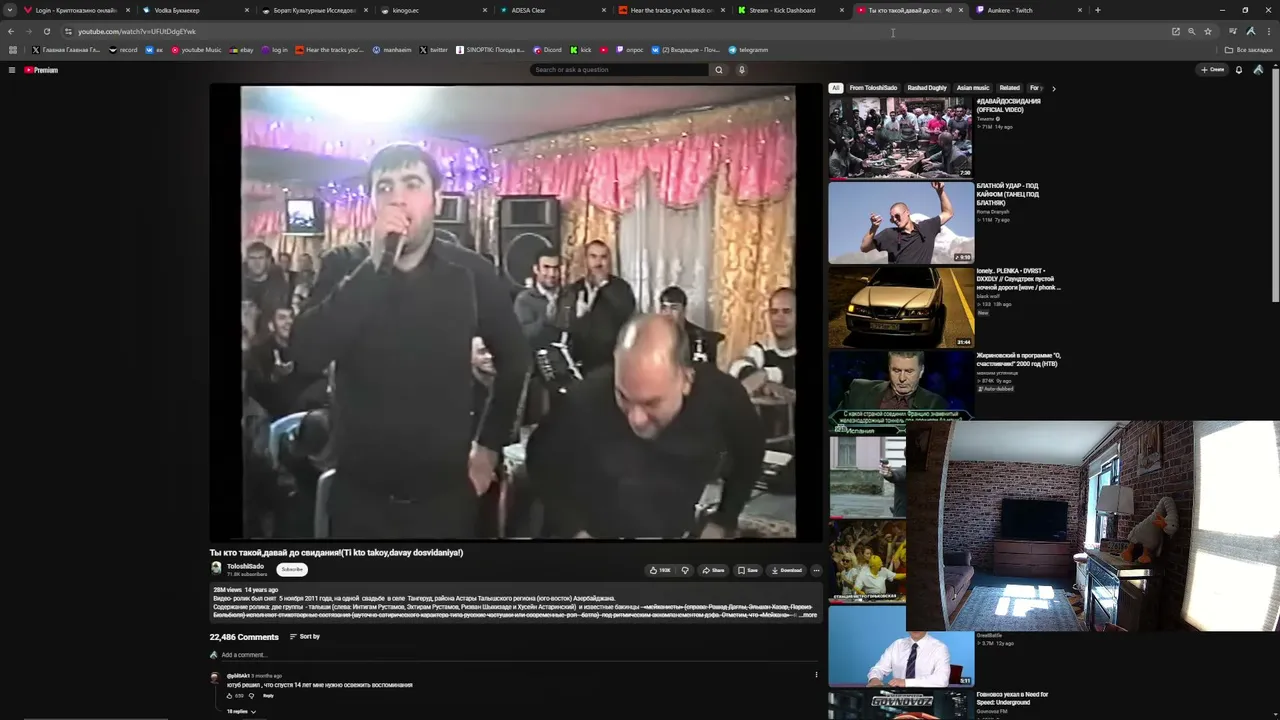Open the PLENKA gold car video thumbnail
This screenshot has height=720, width=1280.
pyautogui.click(x=900, y=307)
